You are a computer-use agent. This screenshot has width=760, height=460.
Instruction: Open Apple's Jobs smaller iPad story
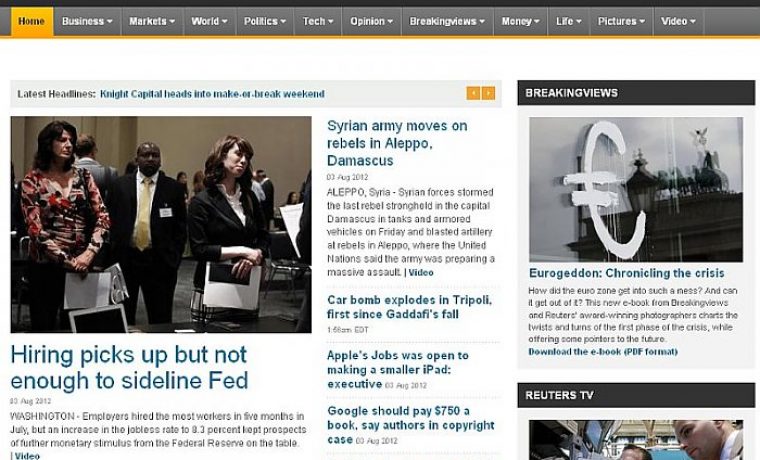click(x=397, y=369)
